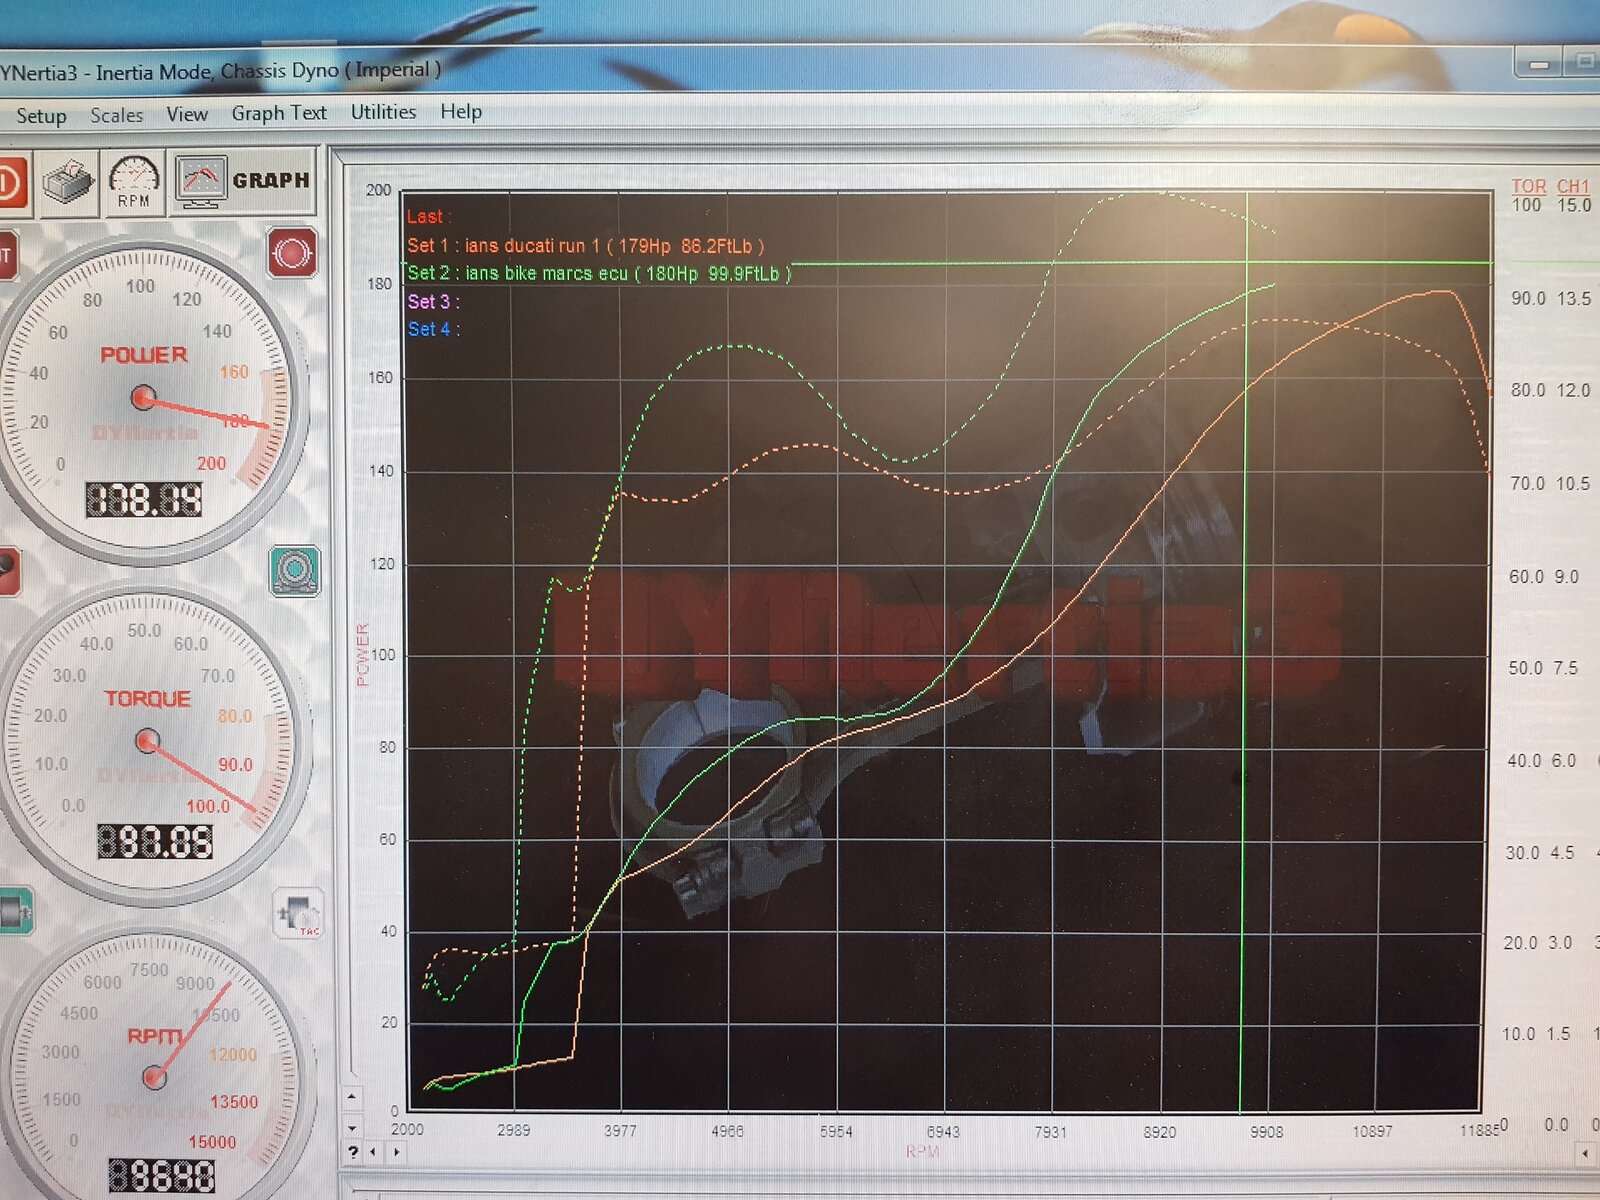Click the TOR axis label link

1528,186
